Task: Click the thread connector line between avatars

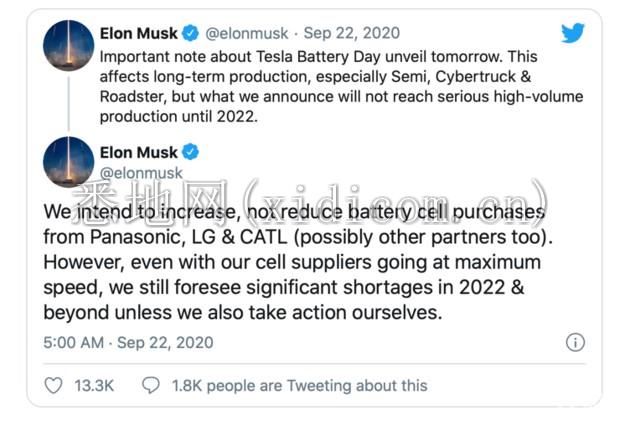Action: point(69,104)
